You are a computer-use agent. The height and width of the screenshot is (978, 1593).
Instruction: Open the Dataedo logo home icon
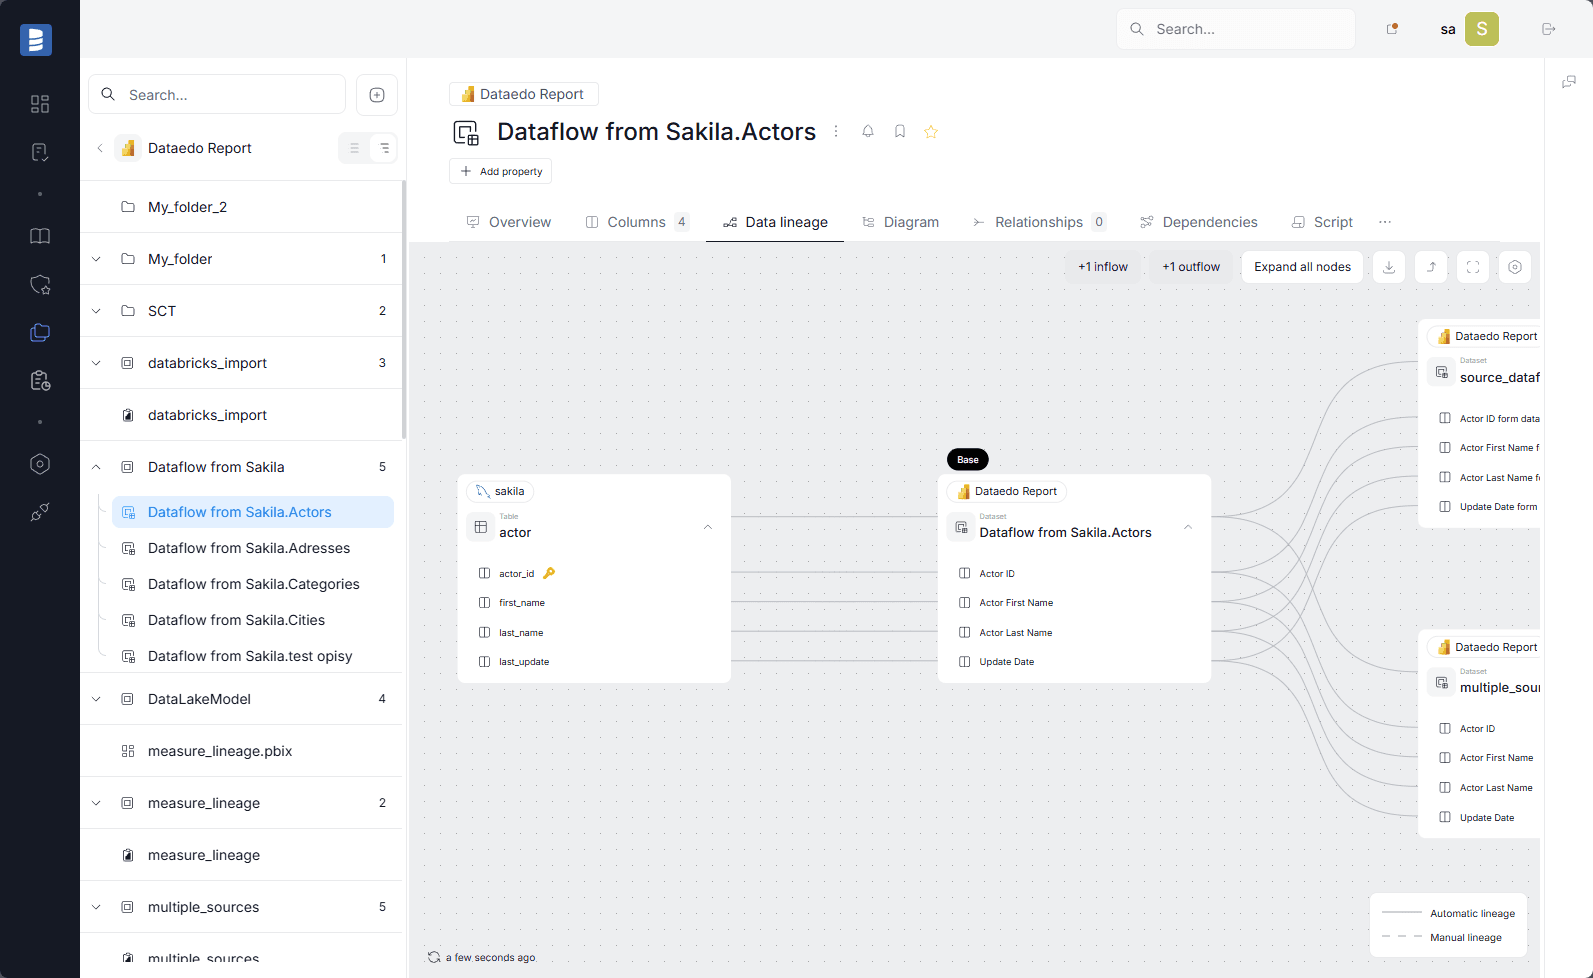(36, 40)
